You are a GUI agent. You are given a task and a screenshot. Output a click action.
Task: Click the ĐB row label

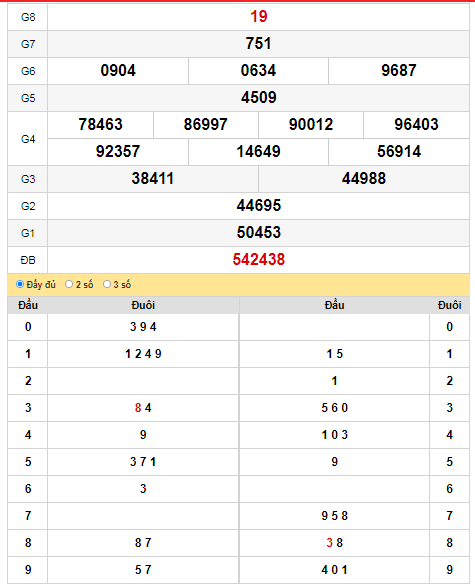point(28,260)
